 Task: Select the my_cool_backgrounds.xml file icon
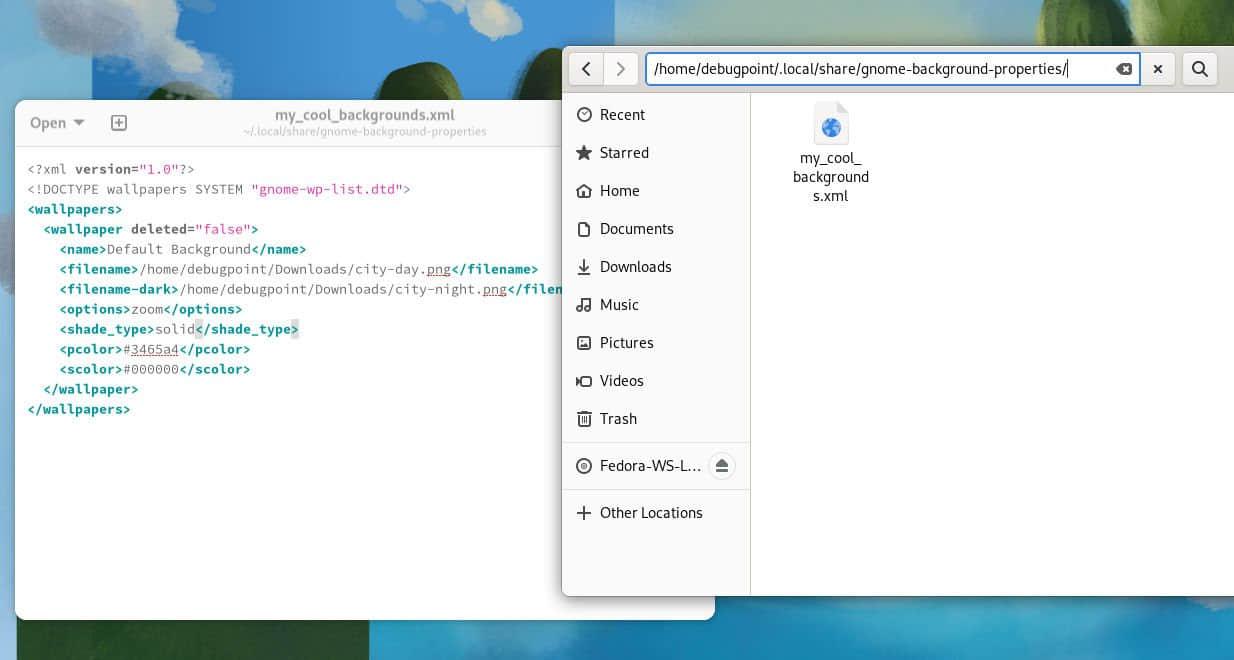830,127
